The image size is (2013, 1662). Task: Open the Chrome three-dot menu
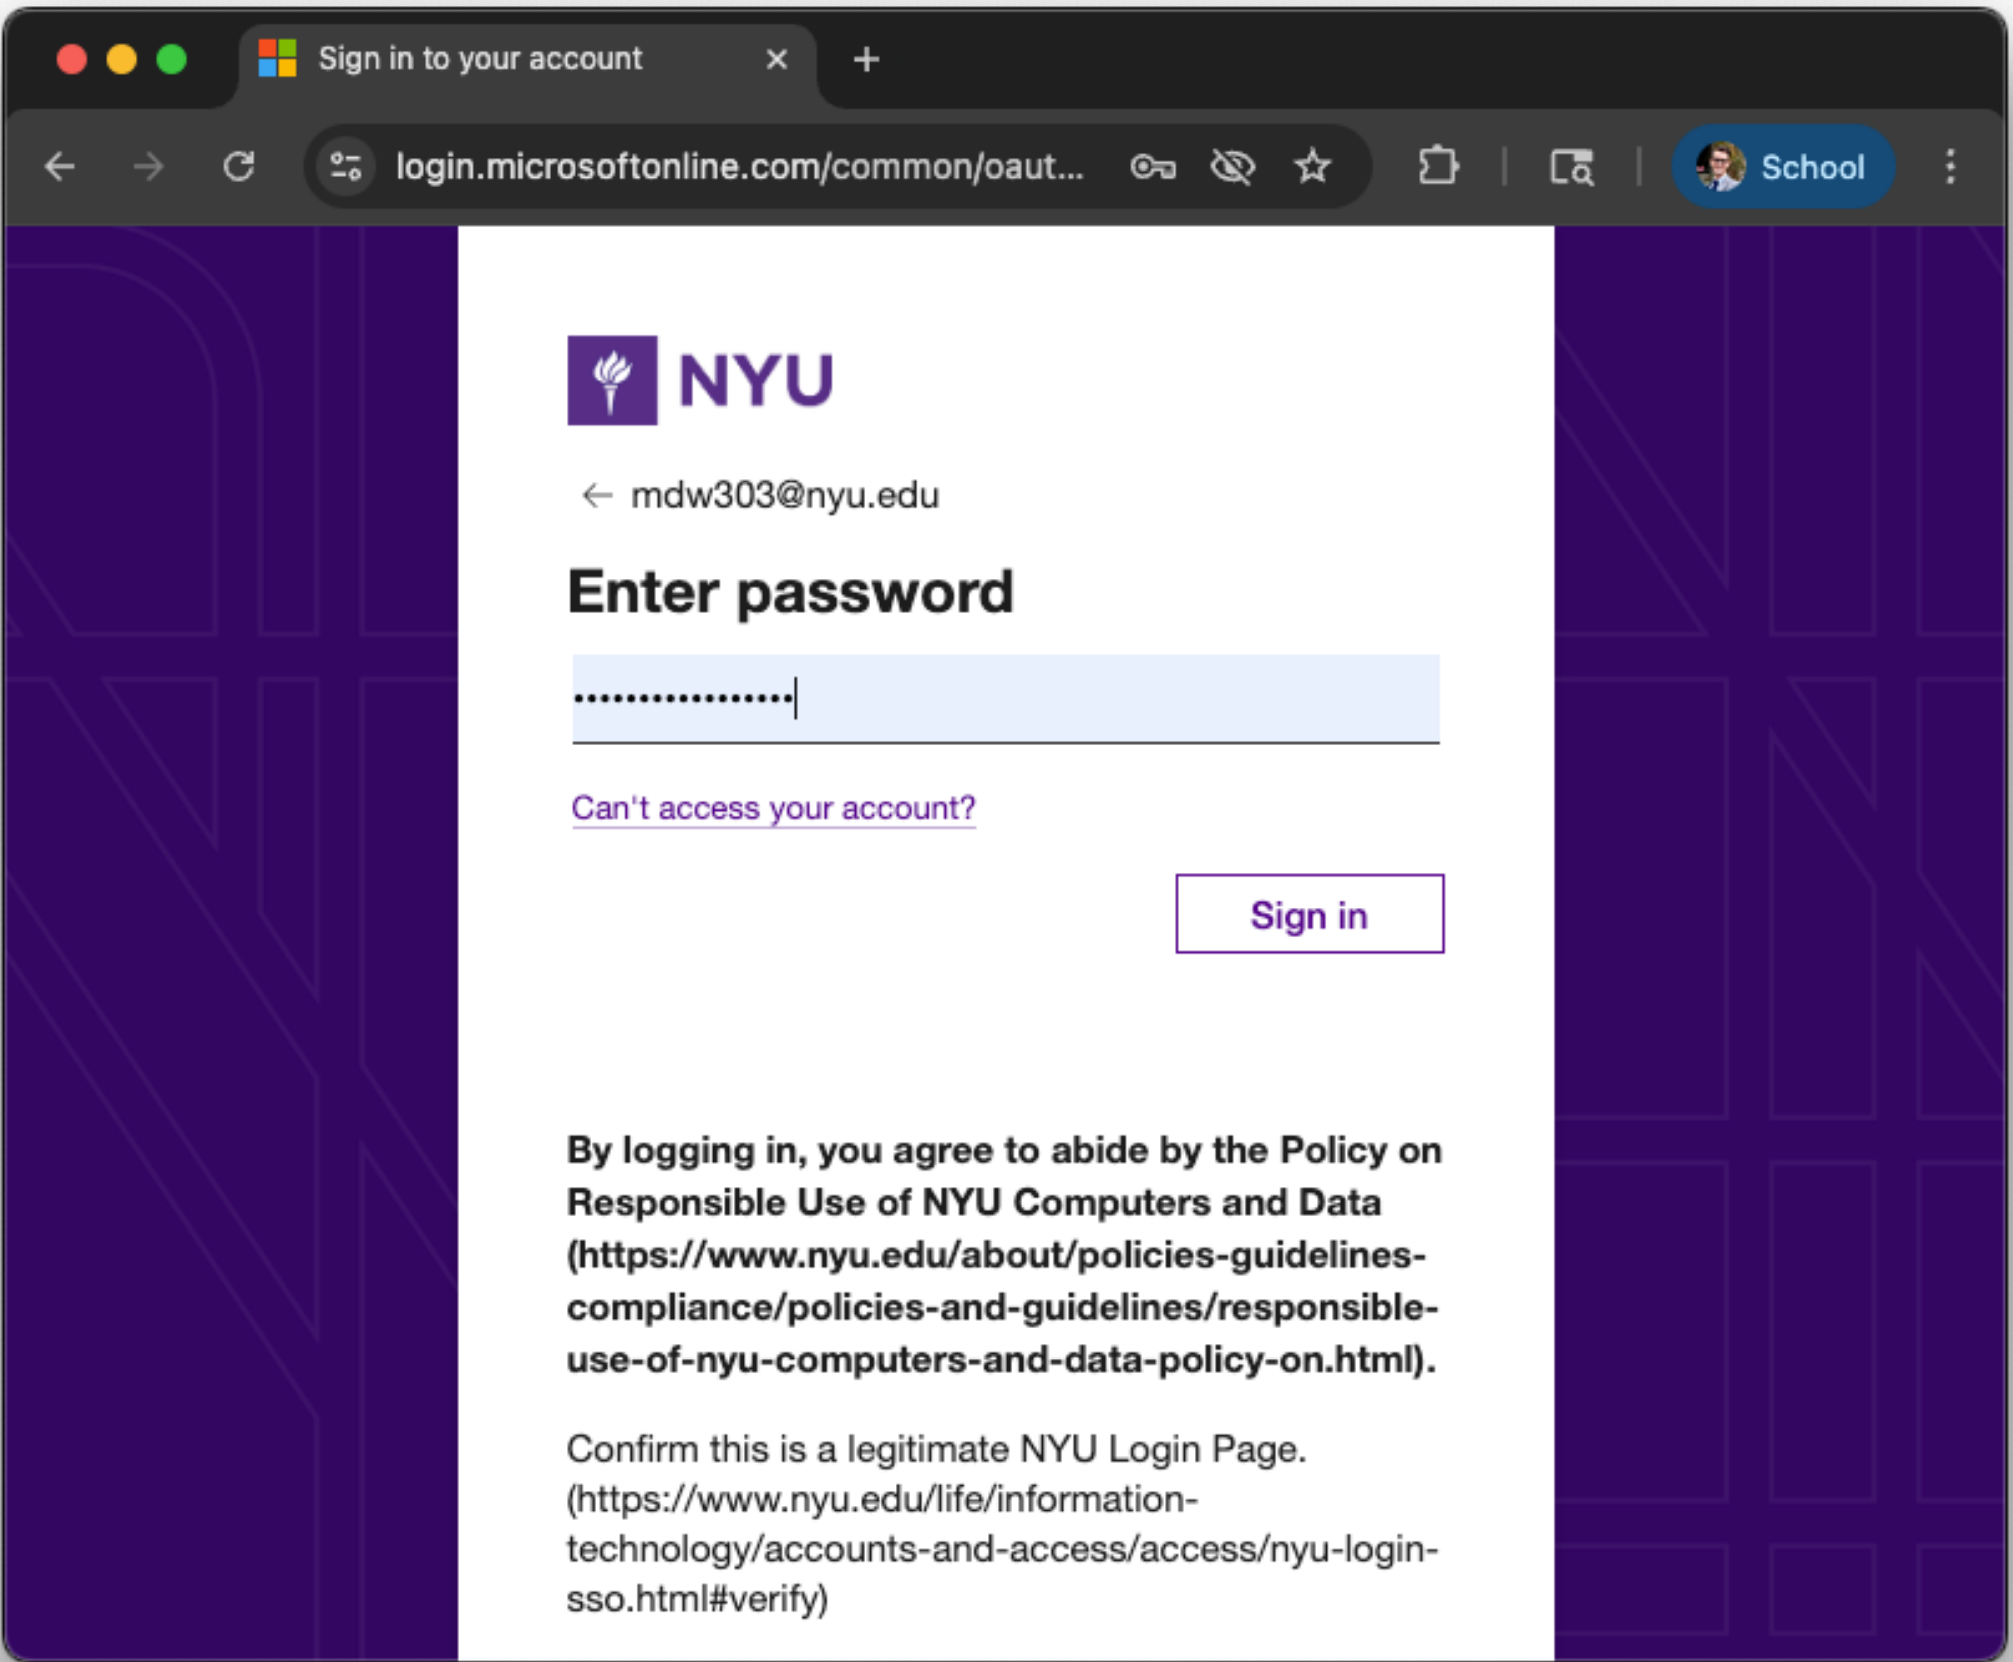(x=1950, y=166)
